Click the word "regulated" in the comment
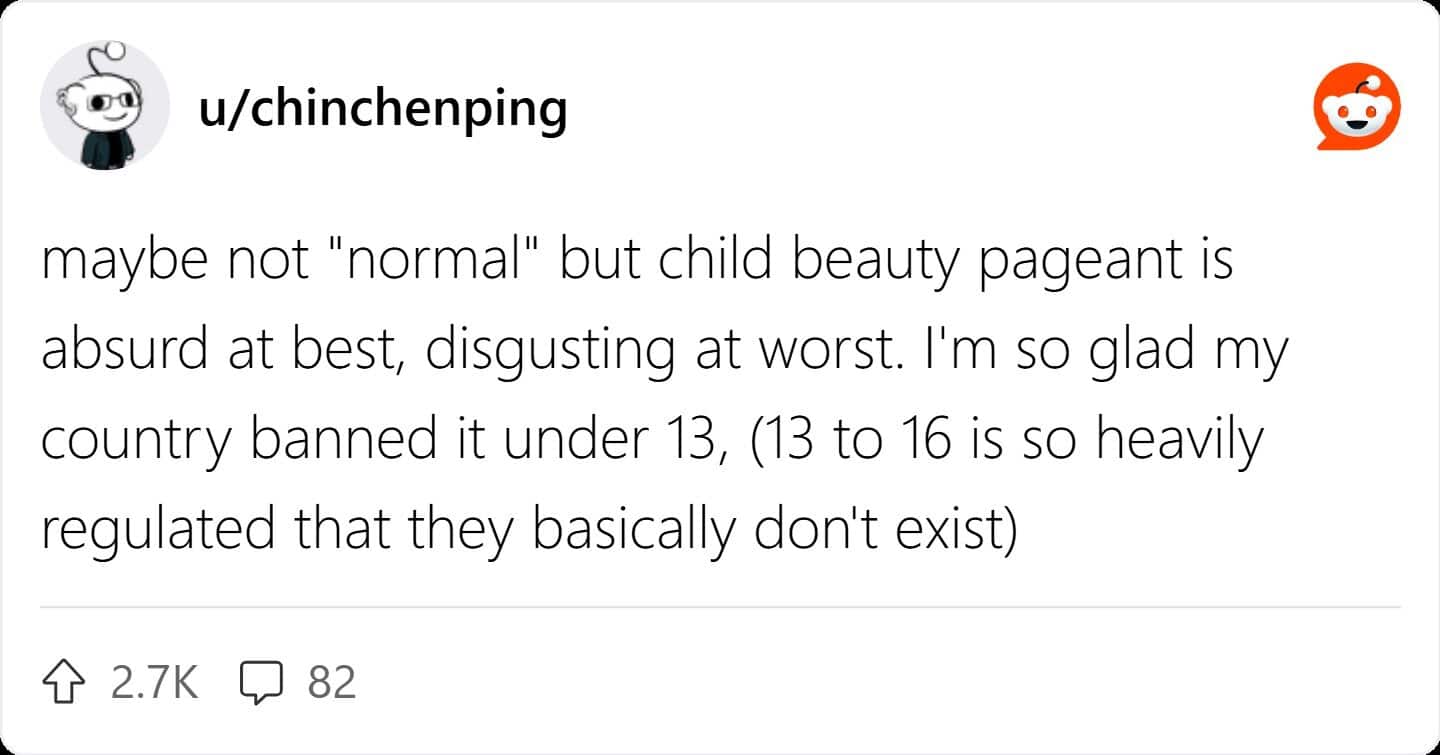 (158, 530)
